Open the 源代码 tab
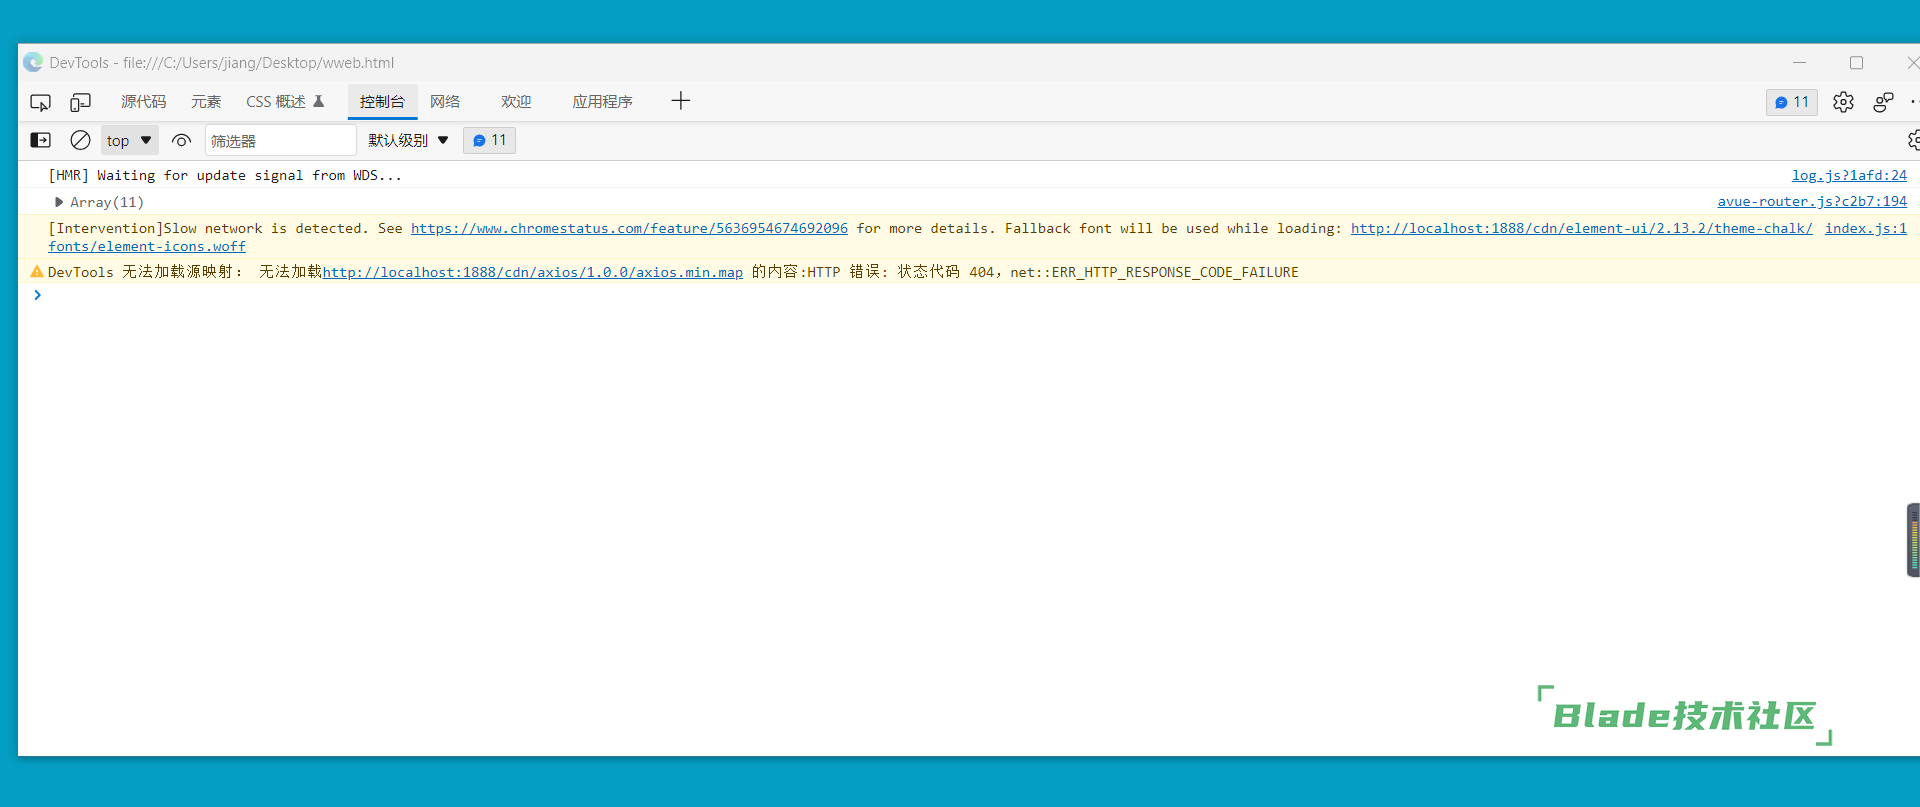 [143, 102]
